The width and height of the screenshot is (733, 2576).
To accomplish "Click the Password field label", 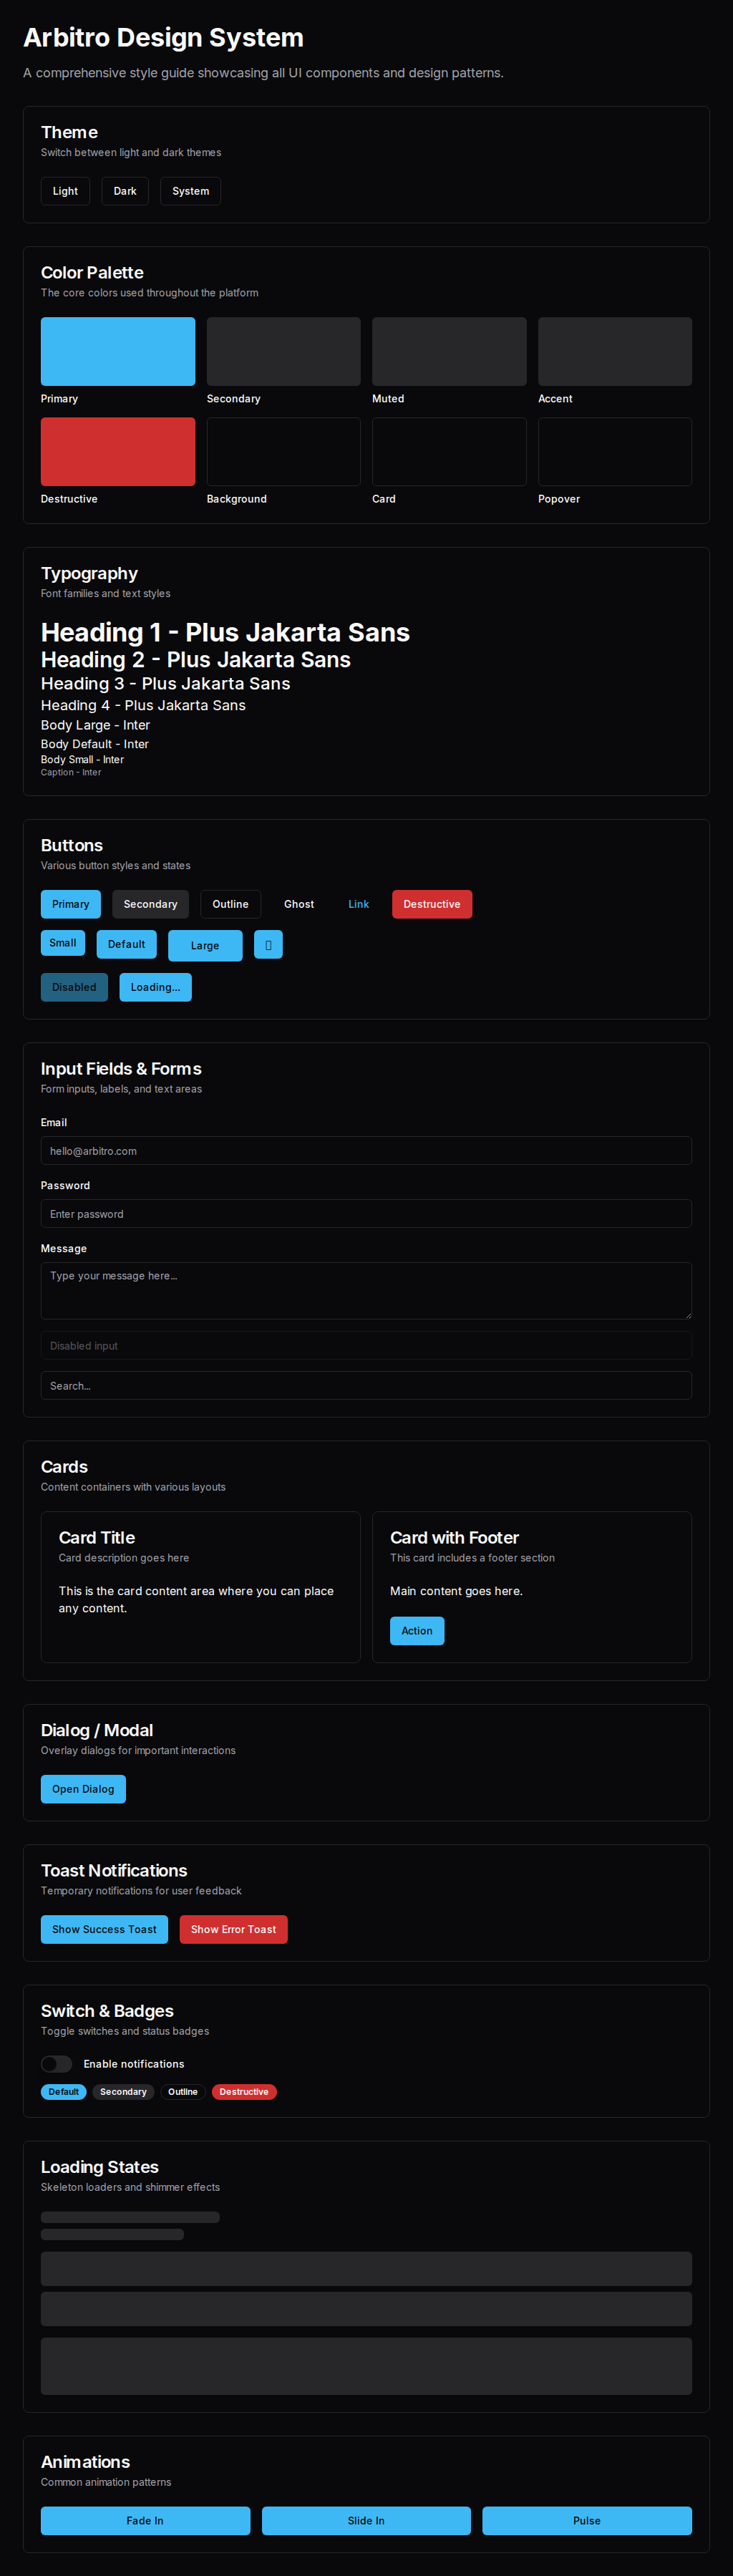I will pos(65,1186).
